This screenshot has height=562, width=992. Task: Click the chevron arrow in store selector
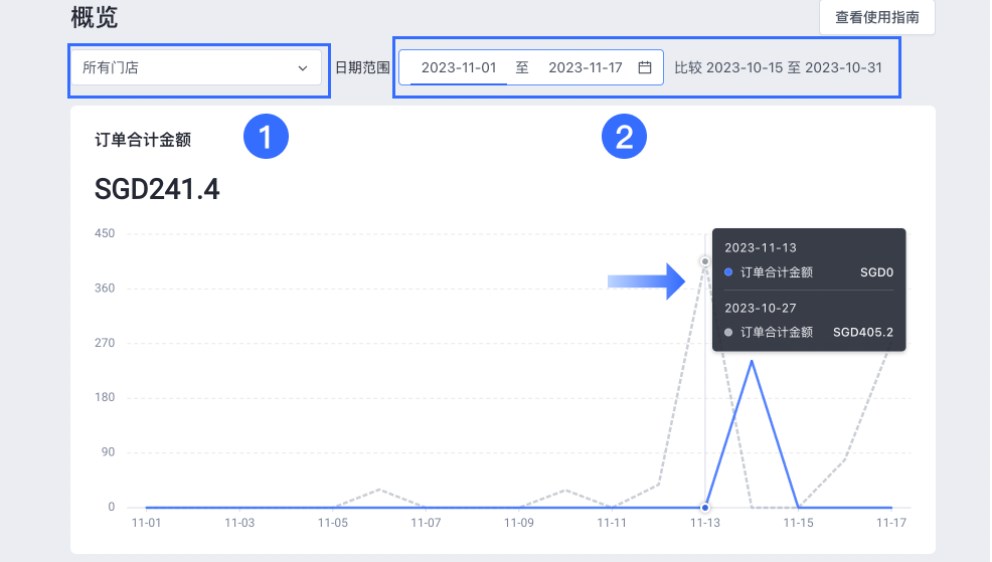click(303, 69)
